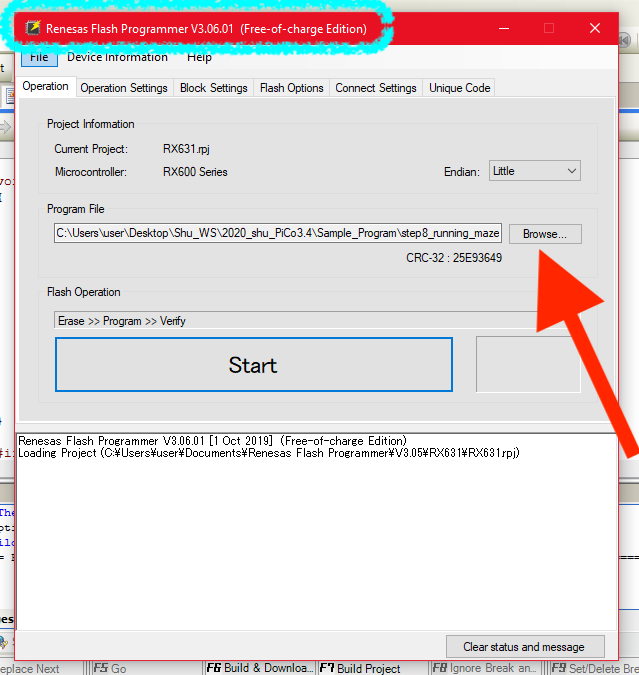Switch to the Block Settings tab

(x=214, y=88)
